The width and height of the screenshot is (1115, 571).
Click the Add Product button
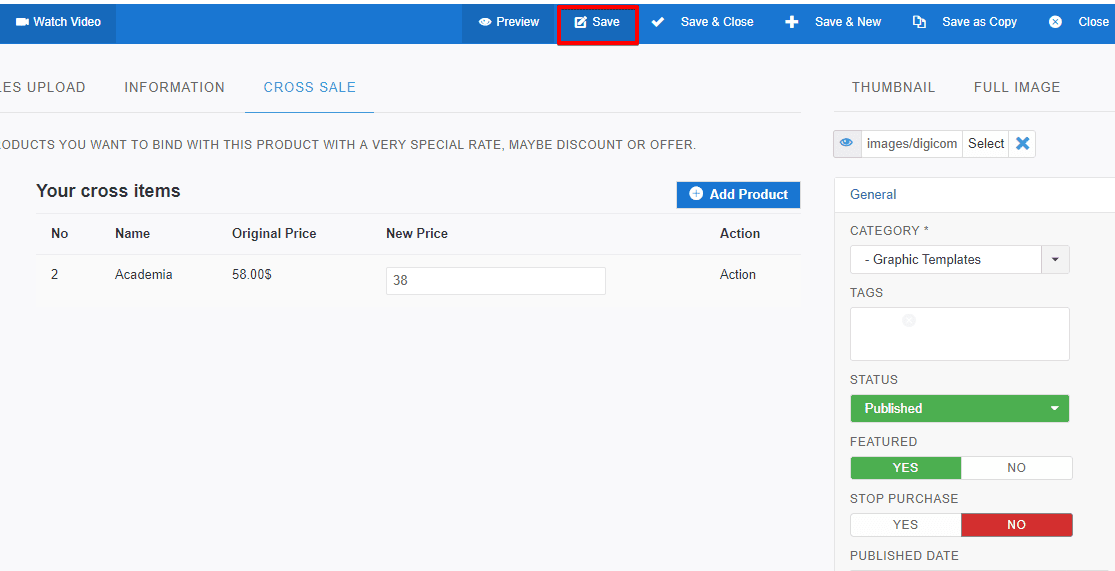coord(738,195)
